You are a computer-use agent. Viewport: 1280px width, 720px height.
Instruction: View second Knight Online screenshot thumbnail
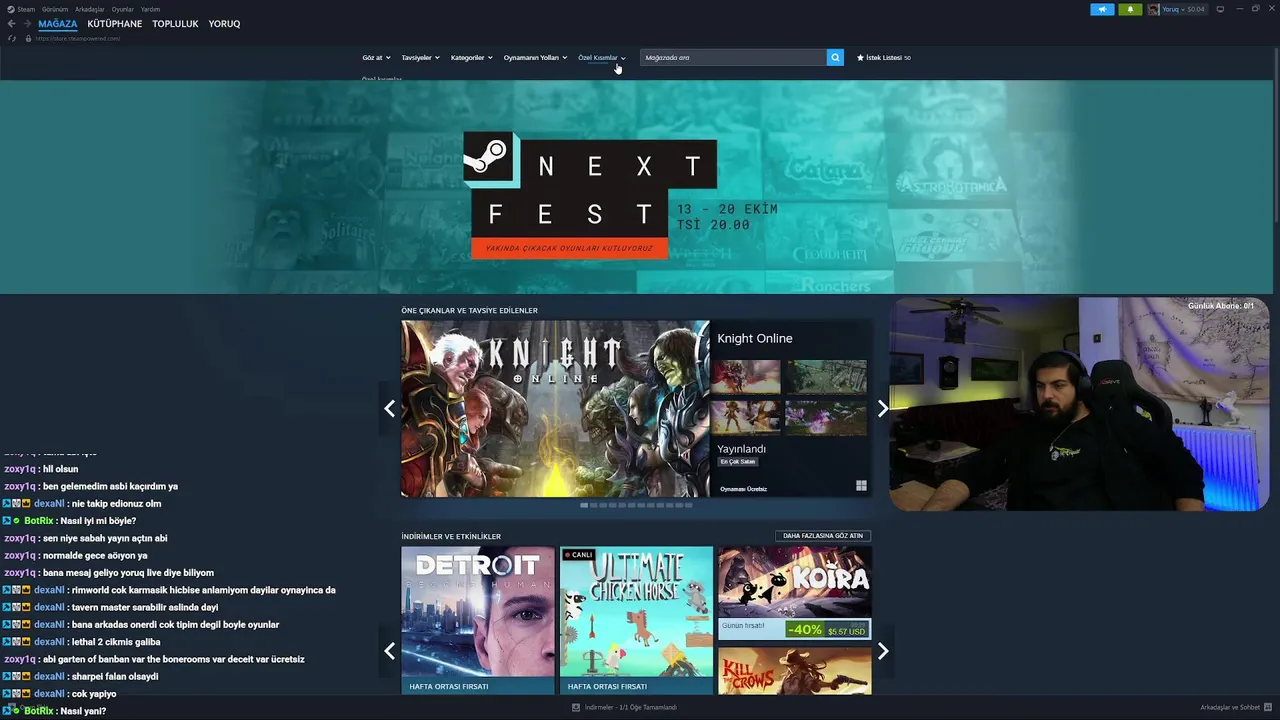point(826,377)
